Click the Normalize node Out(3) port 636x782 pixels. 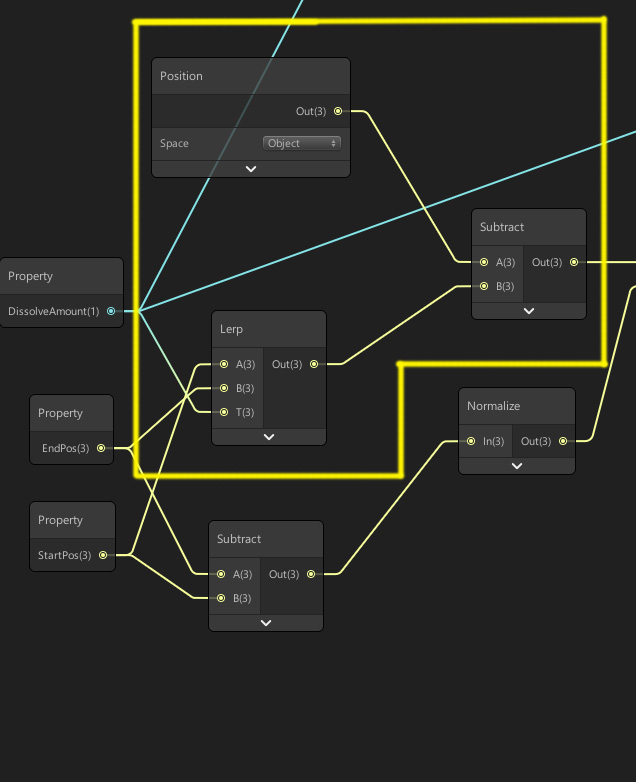click(563, 441)
